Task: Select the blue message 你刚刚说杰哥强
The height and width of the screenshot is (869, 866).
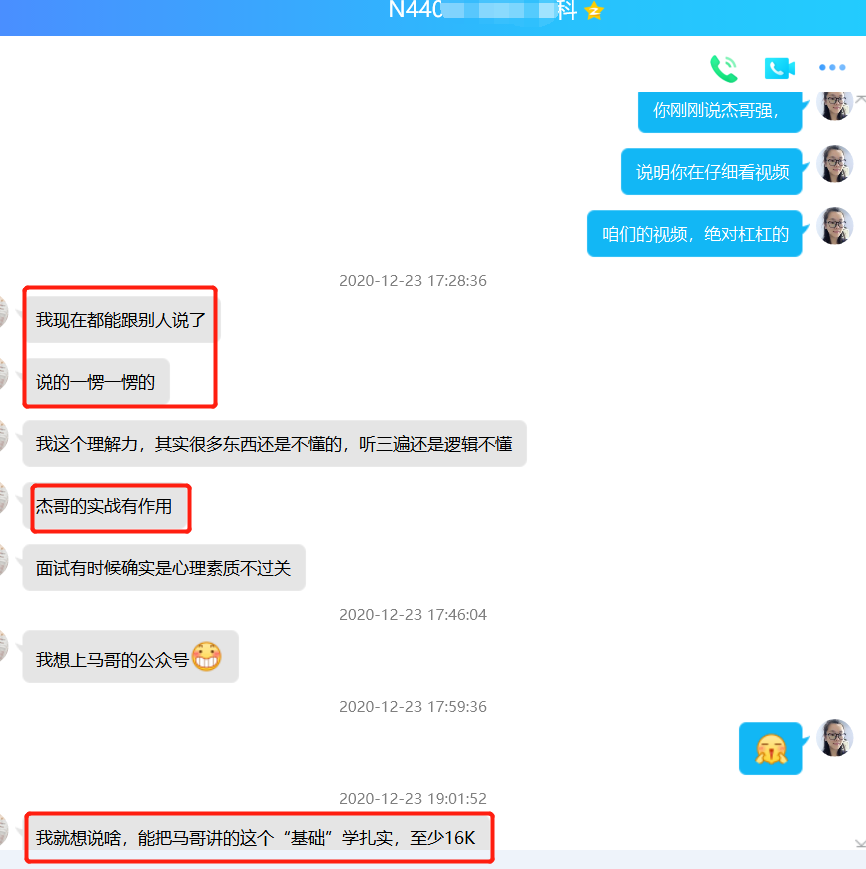Action: click(716, 111)
